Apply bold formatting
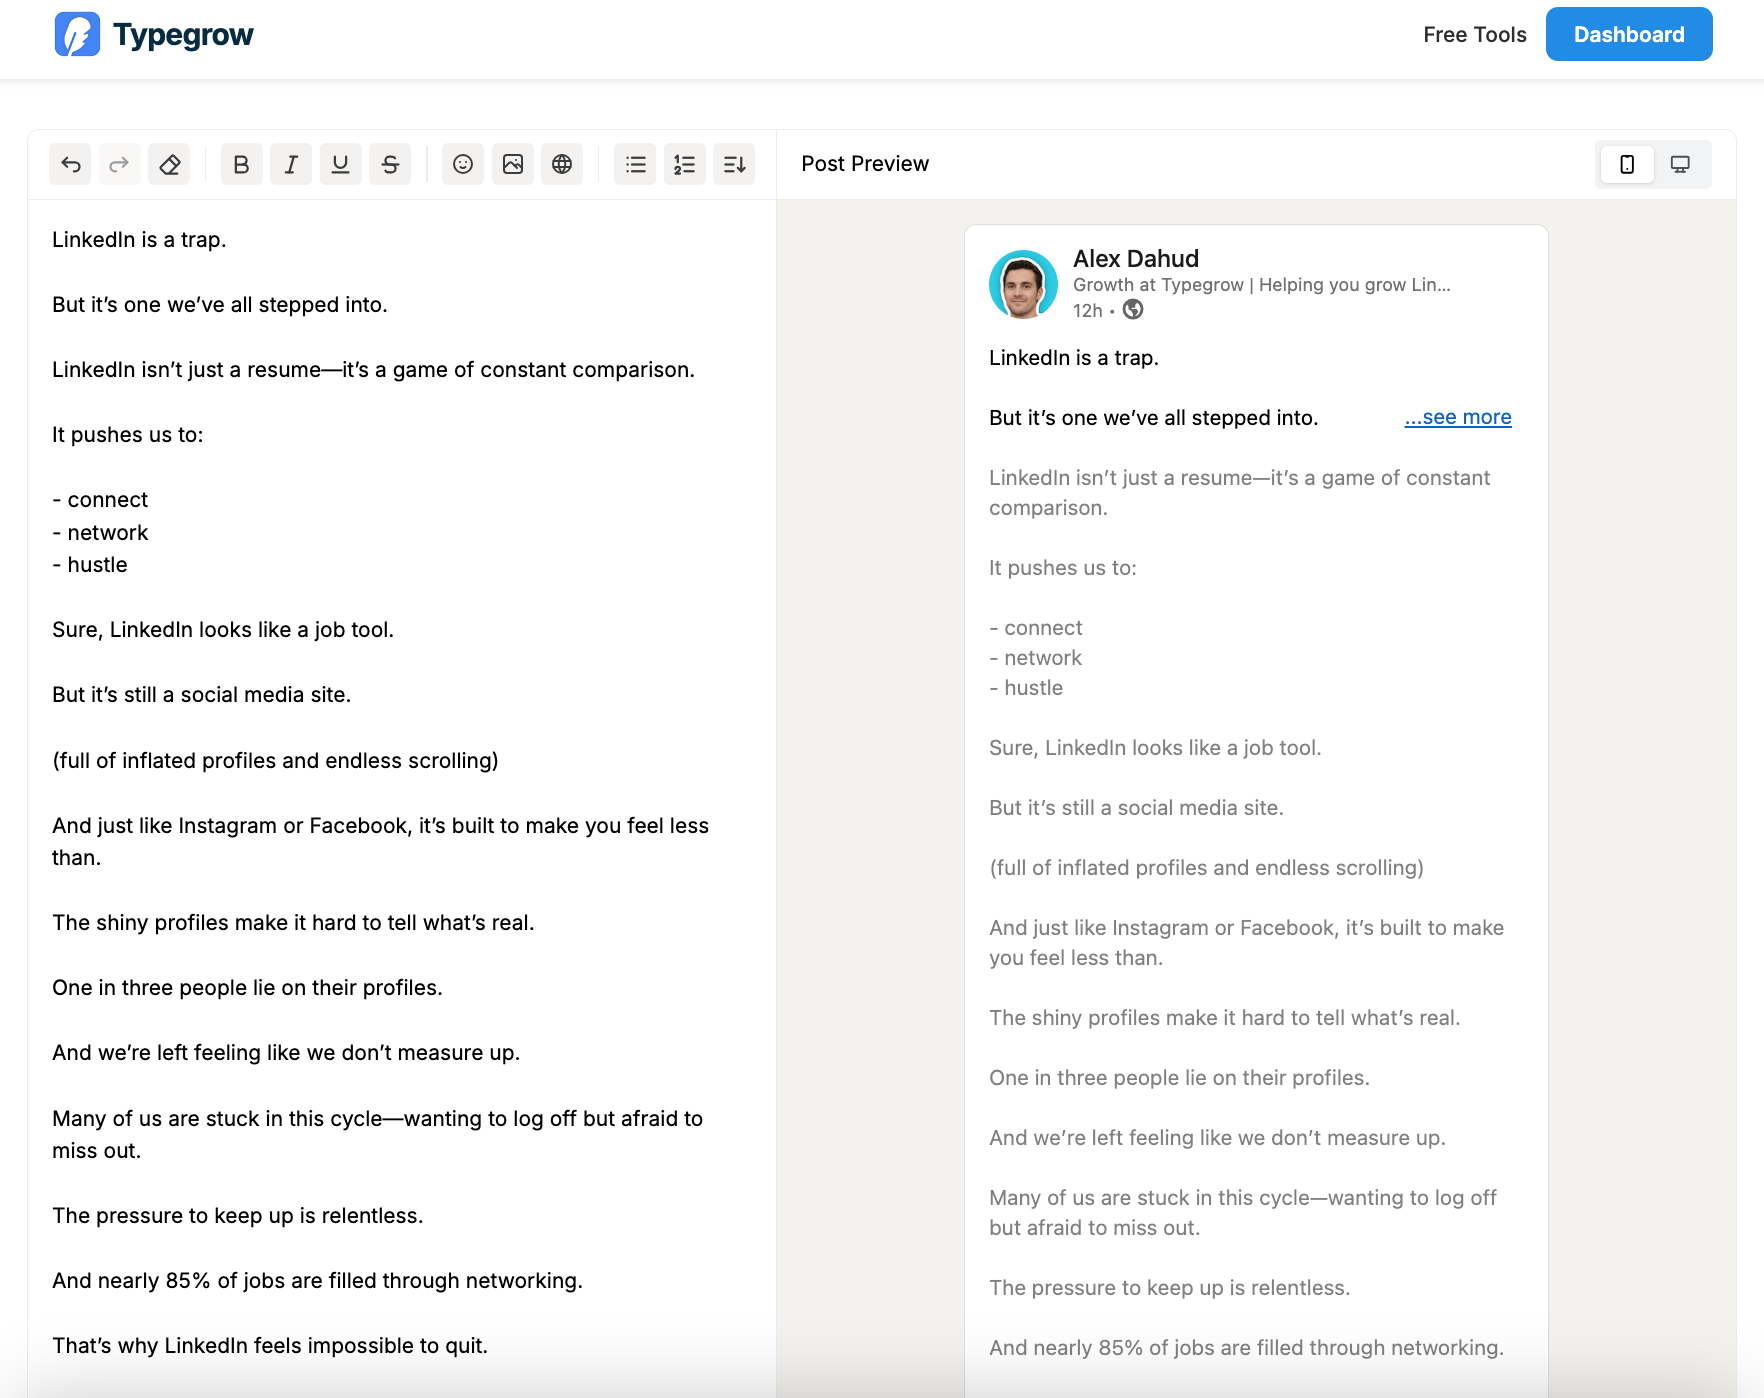 (241, 164)
